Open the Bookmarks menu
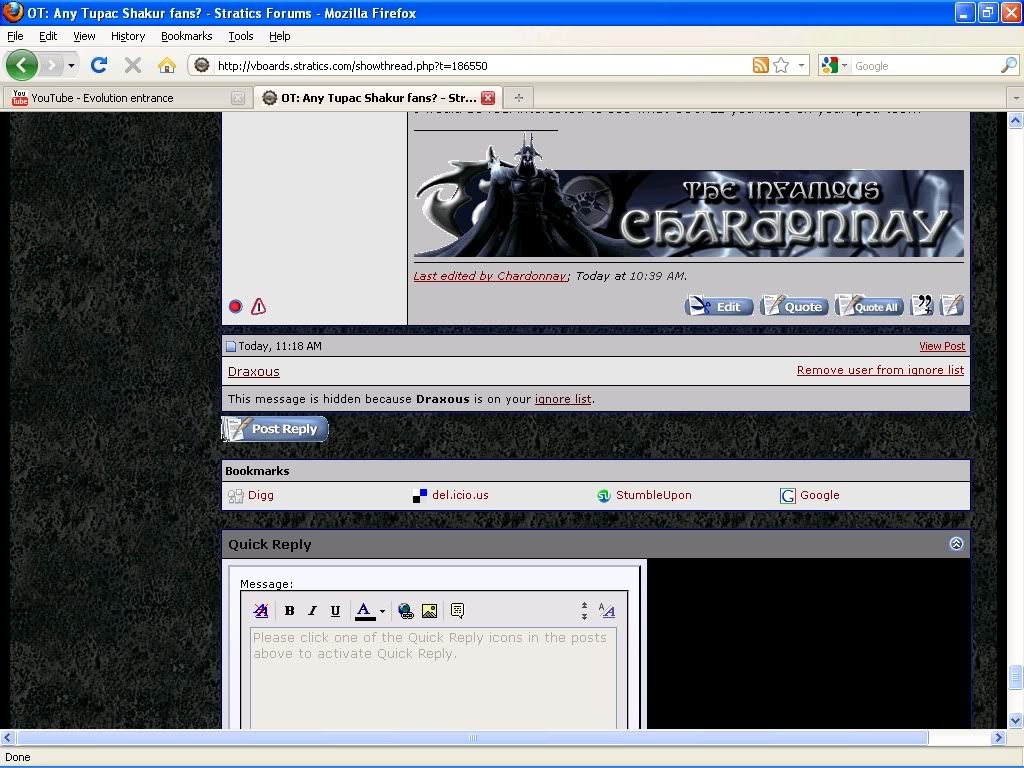The height and width of the screenshot is (768, 1024). tap(187, 36)
